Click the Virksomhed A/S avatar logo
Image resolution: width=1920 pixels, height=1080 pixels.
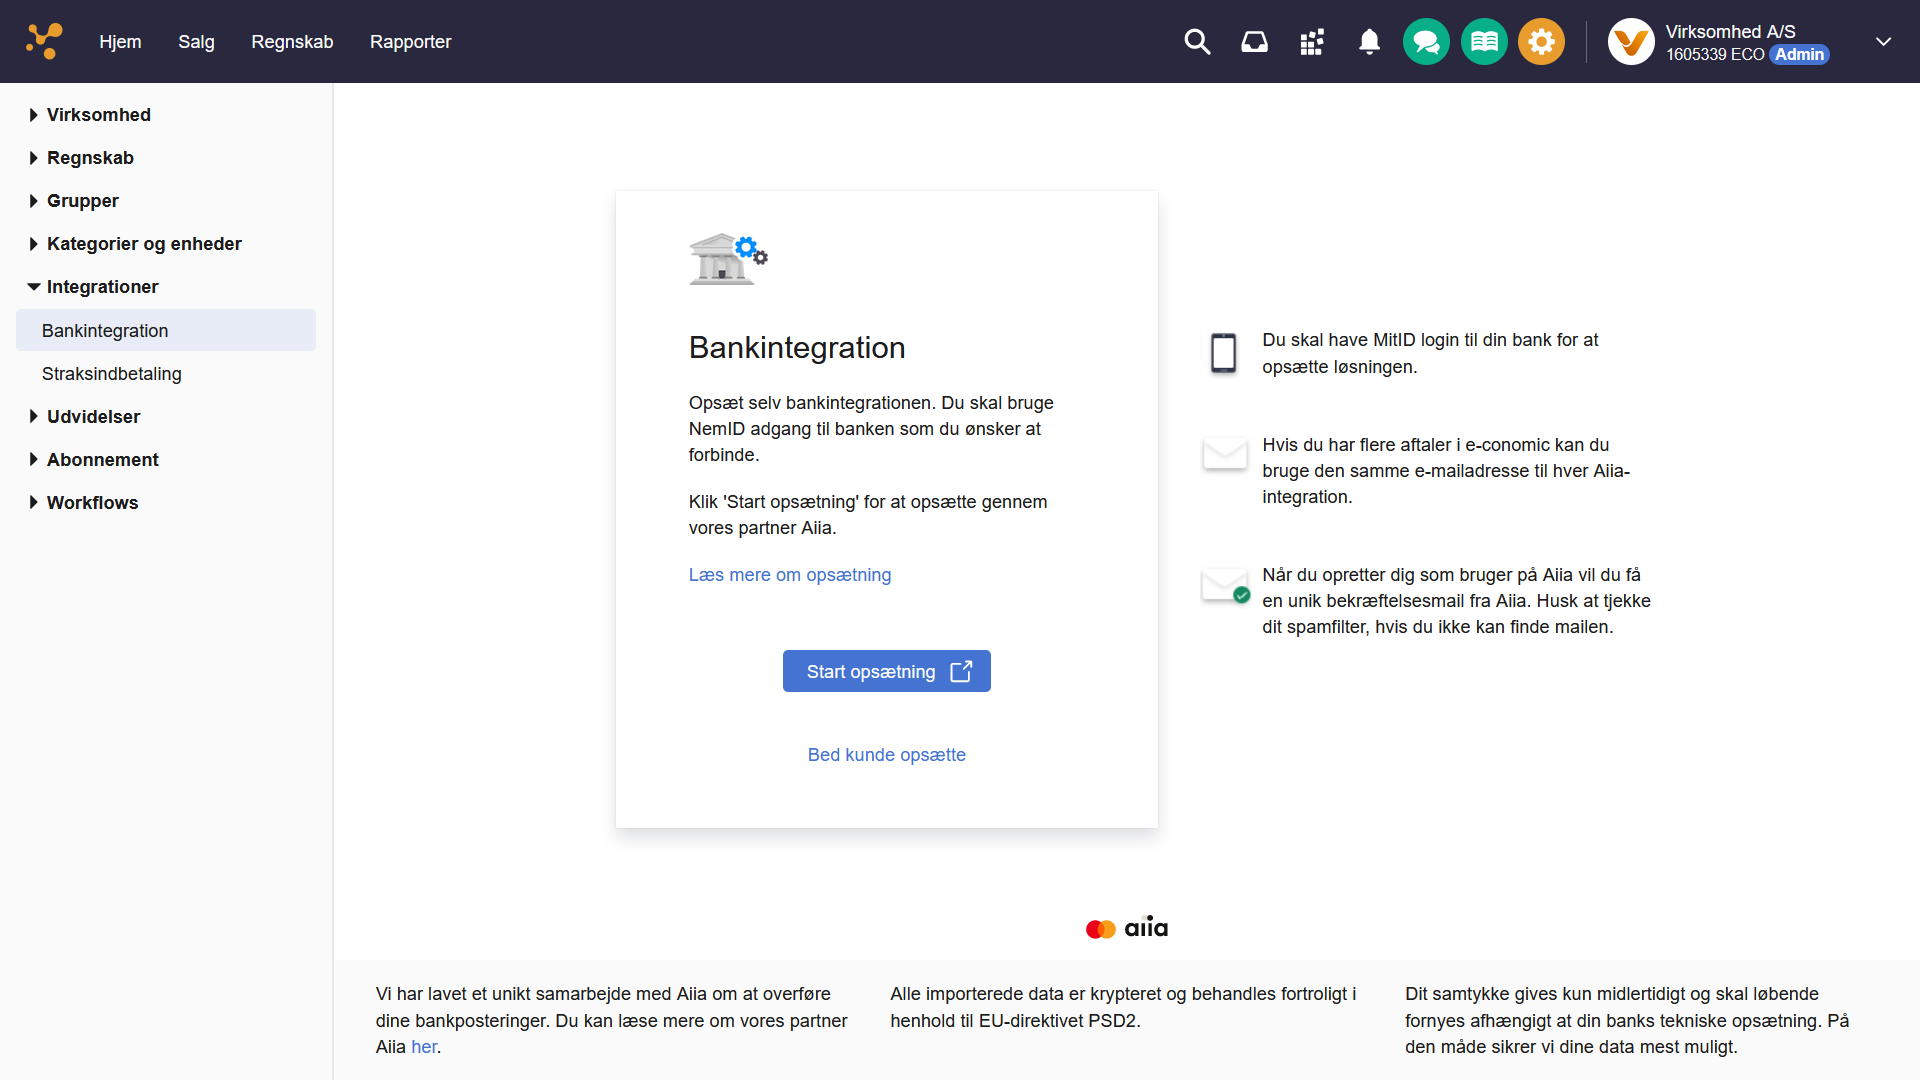[x=1631, y=42]
